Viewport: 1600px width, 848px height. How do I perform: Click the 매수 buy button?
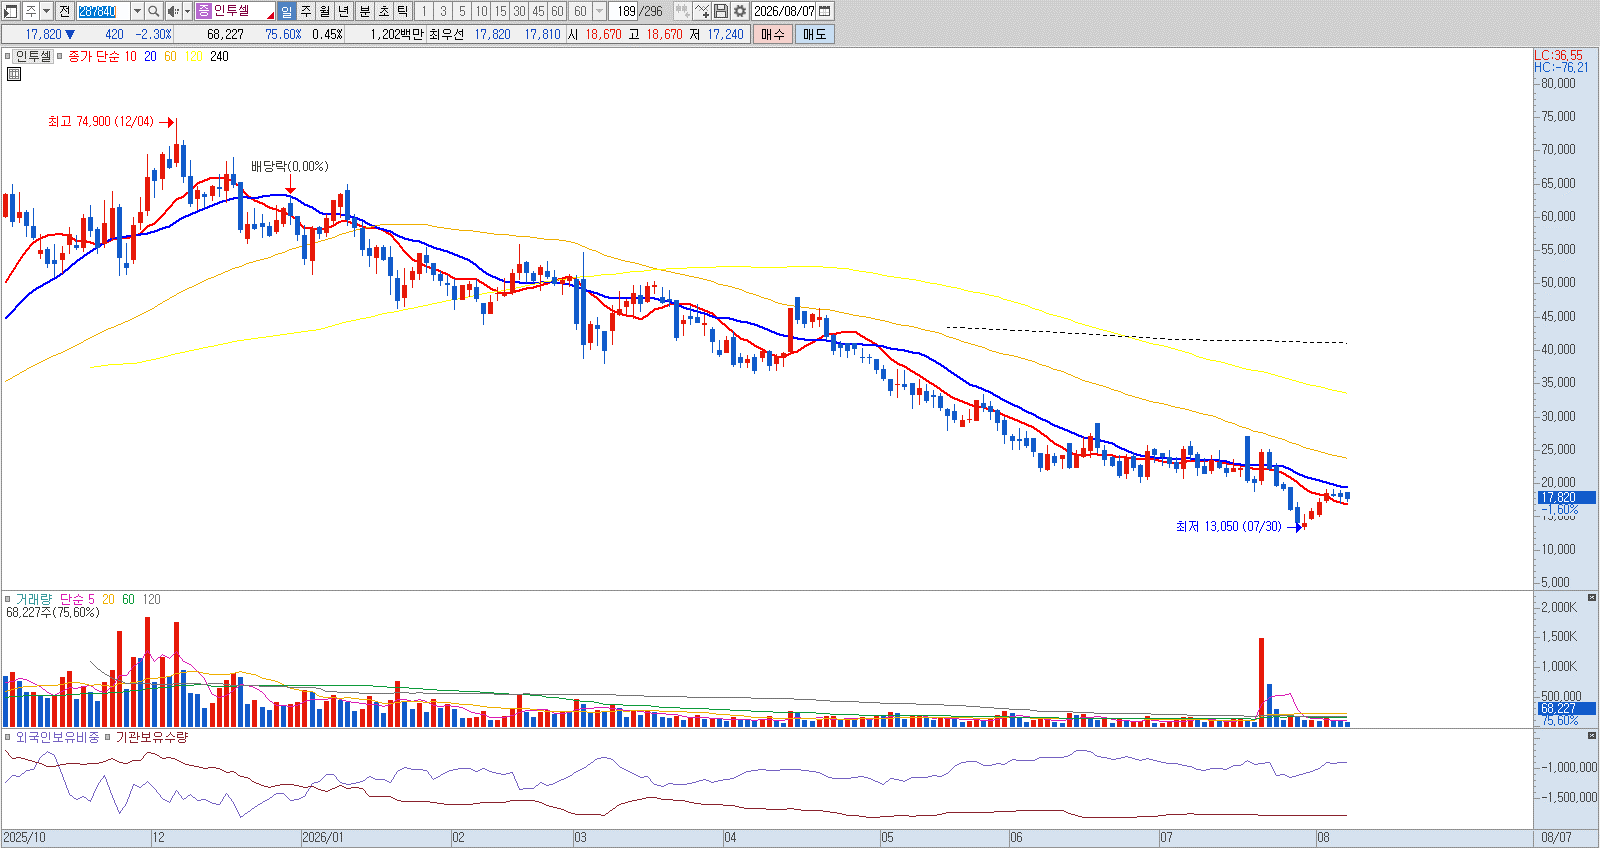pyautogui.click(x=773, y=34)
